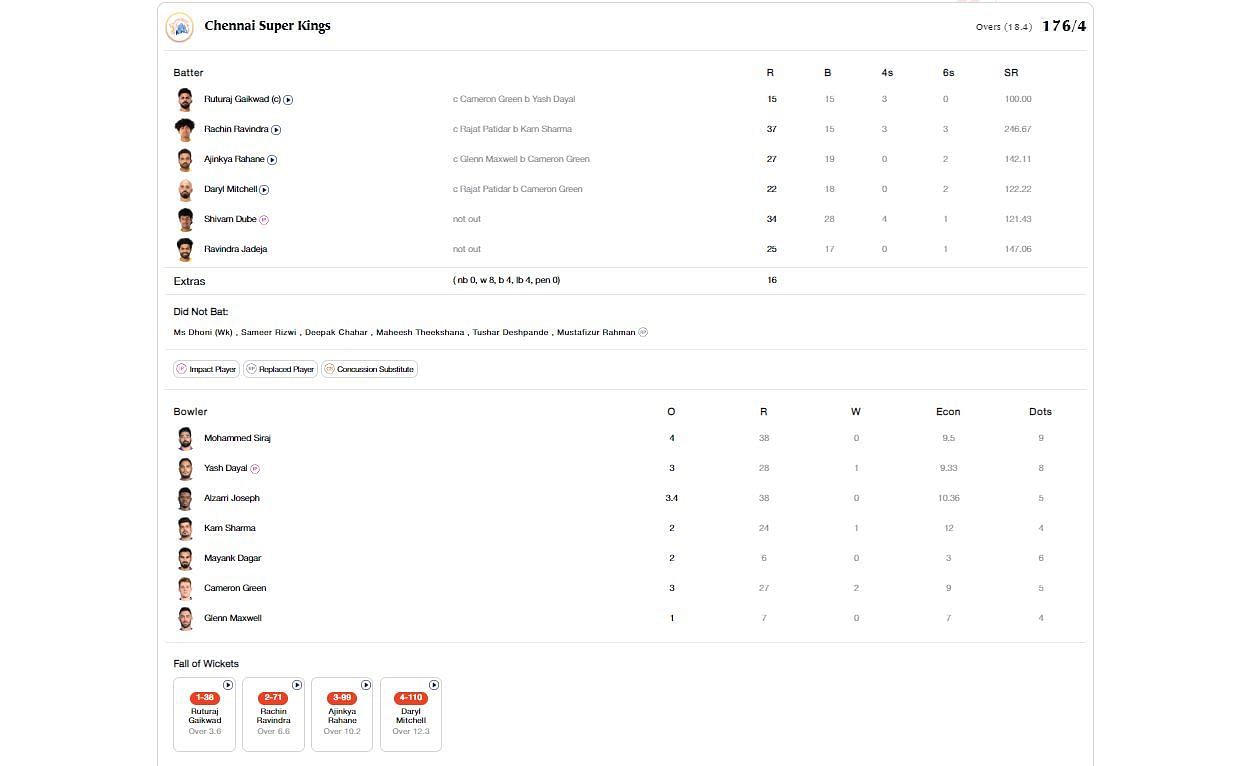Click Yash Dayal's bowler avatar
The width and height of the screenshot is (1252, 766).
coord(185,468)
